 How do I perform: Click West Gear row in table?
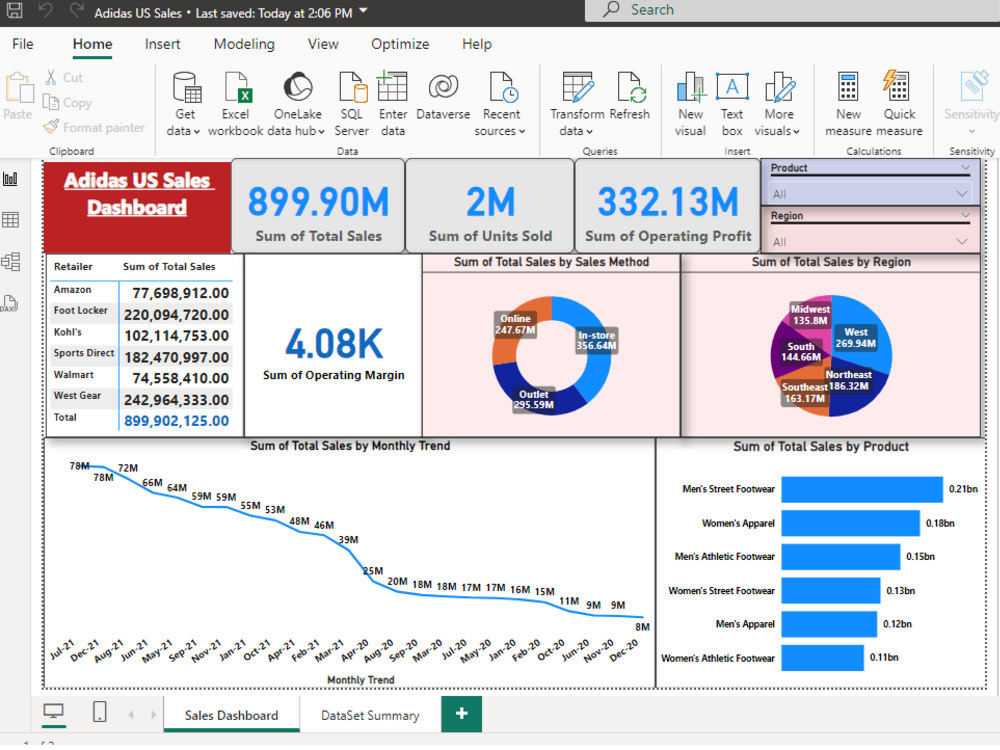[x=141, y=399]
